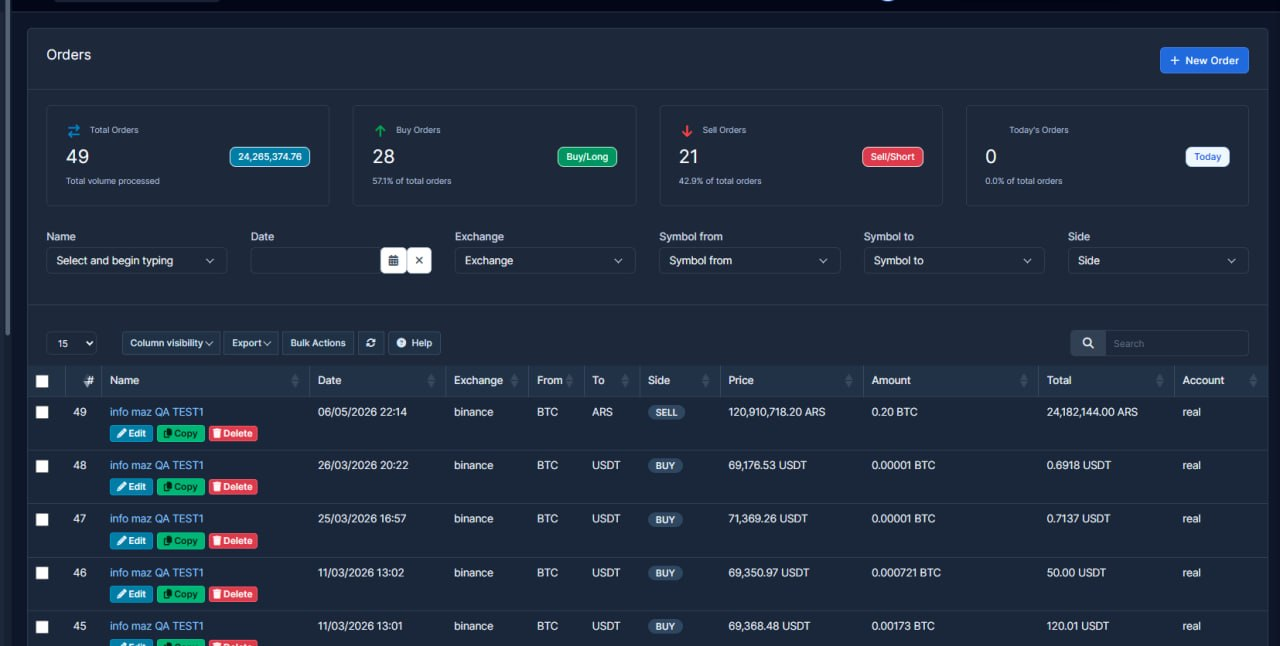1280x646 pixels.
Task: Sort table by Price column arrows
Action: [x=851, y=381]
